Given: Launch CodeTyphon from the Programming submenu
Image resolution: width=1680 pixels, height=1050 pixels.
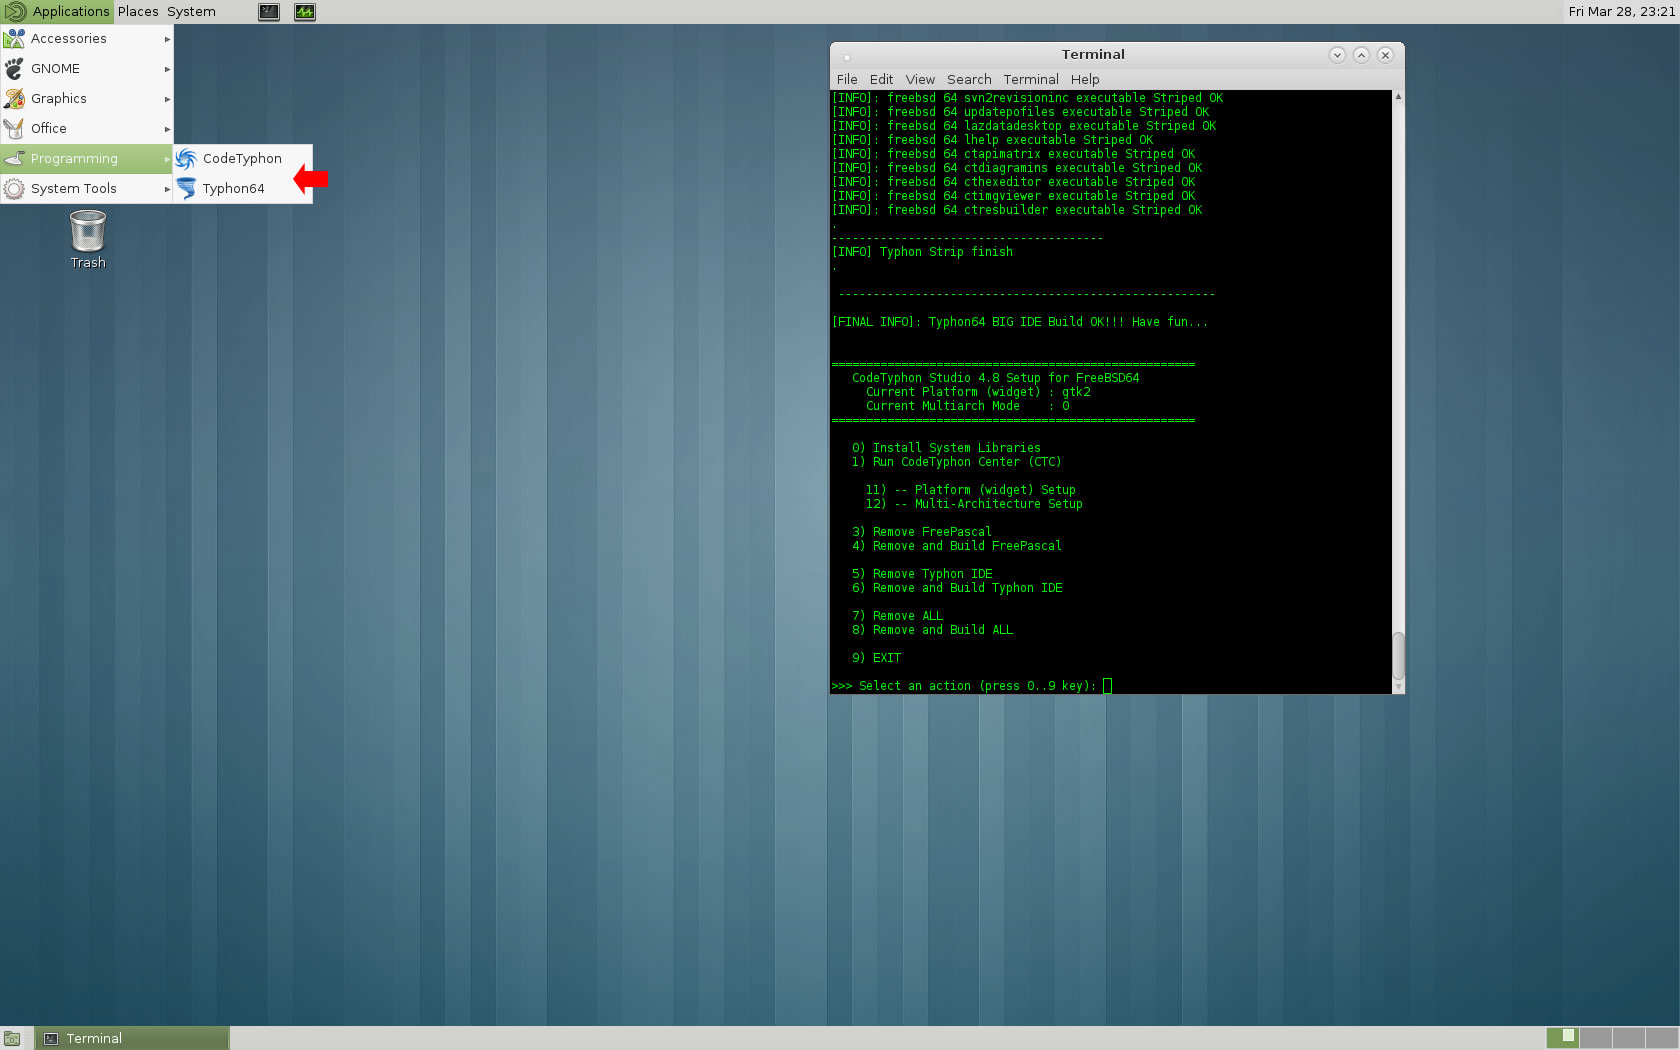Looking at the screenshot, I should point(242,158).
